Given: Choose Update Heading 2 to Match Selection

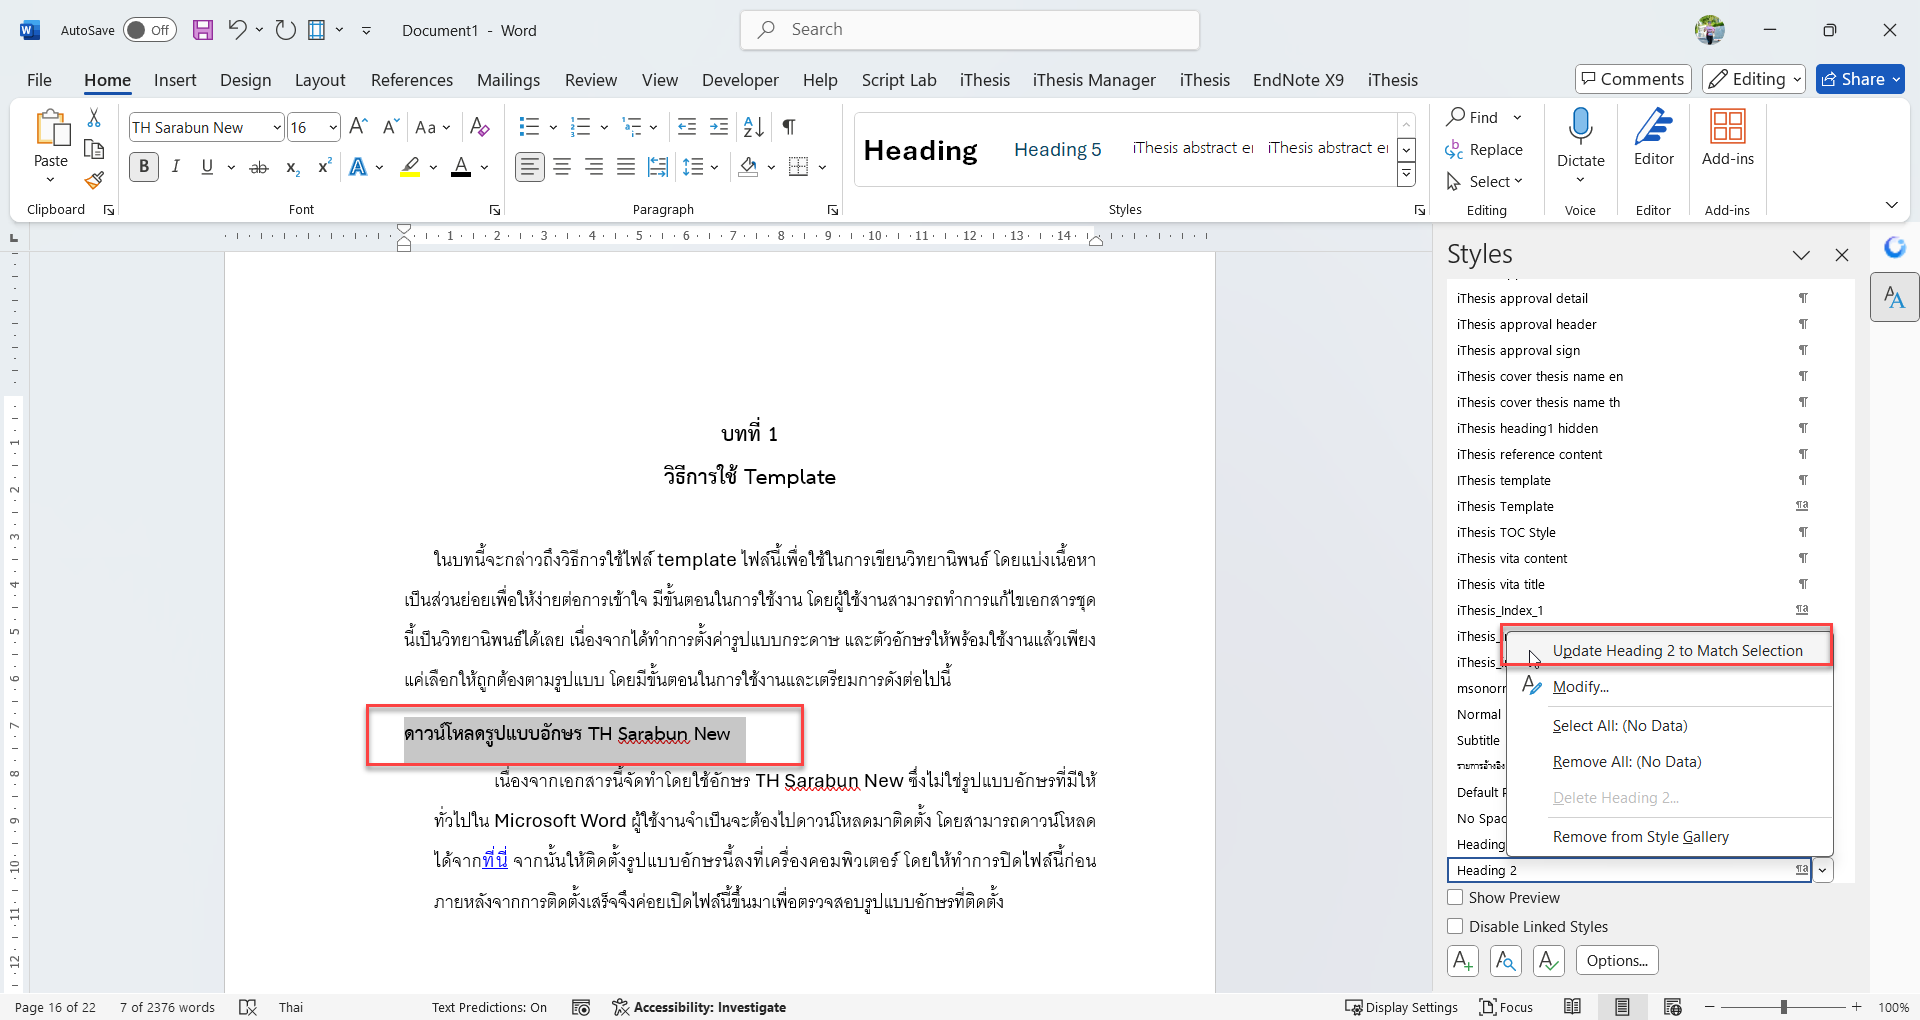Looking at the screenshot, I should coord(1669,651).
